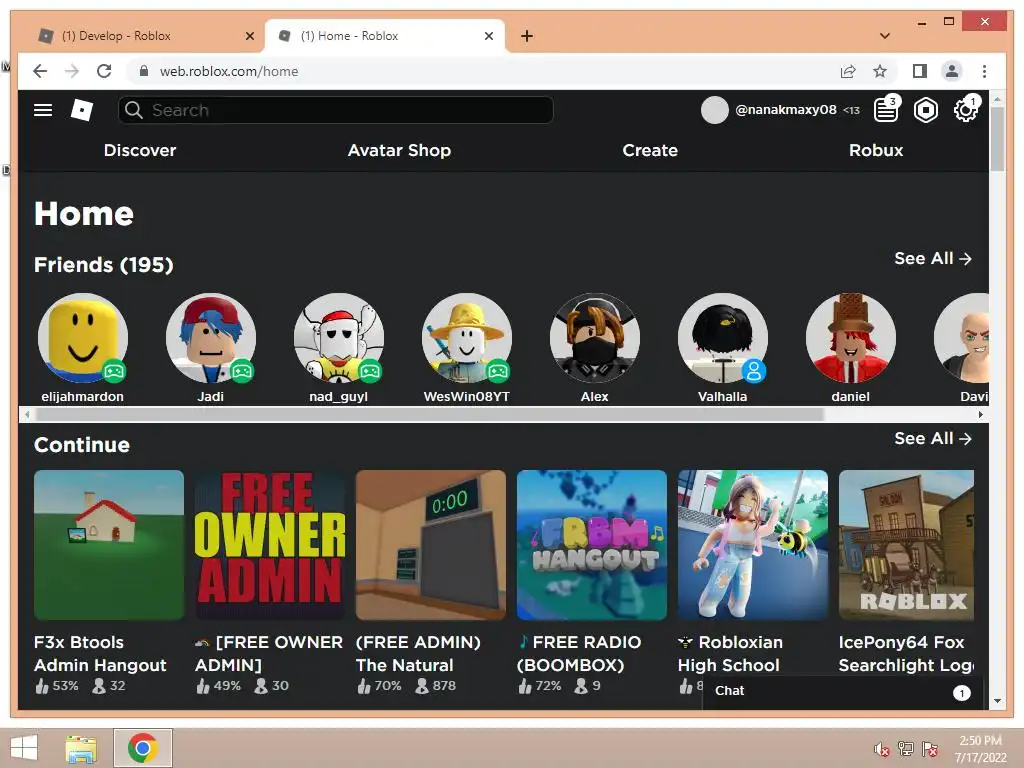
Task: Click the page vertical scrollbar thumb
Action: (x=997, y=138)
